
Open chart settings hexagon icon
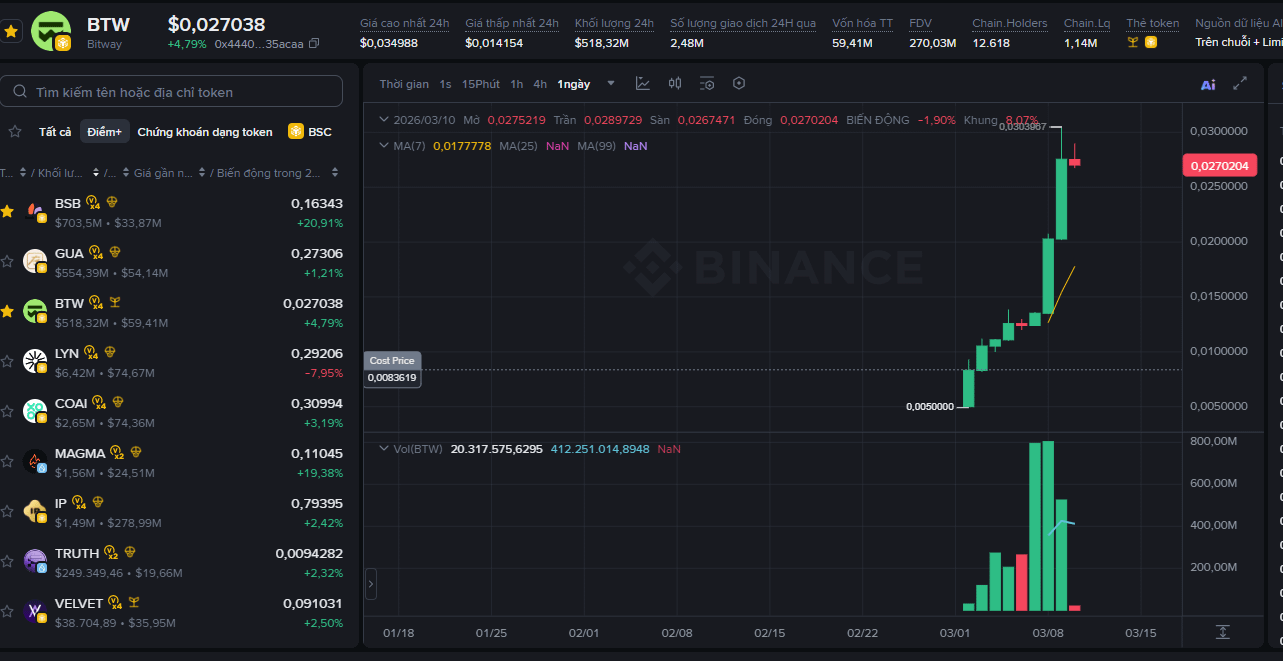tap(739, 83)
